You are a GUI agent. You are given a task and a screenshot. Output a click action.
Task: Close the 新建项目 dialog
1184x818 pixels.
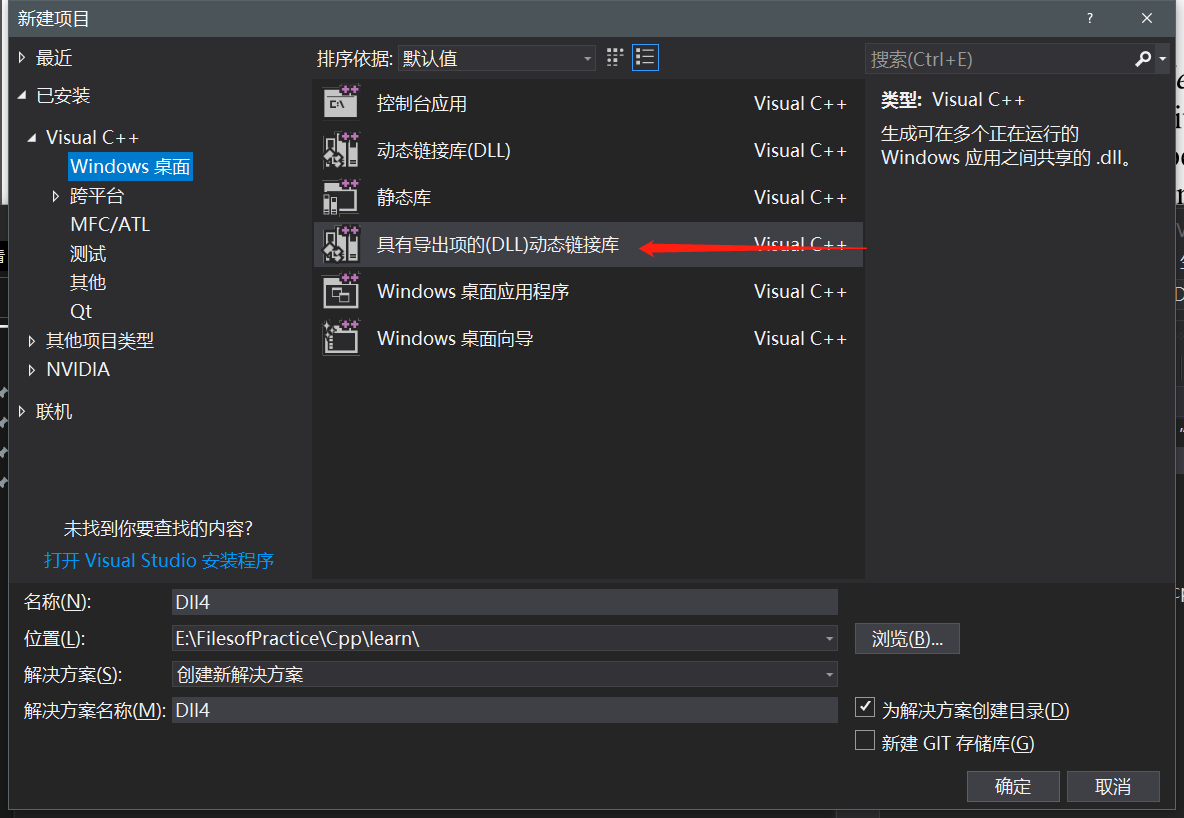[1146, 18]
